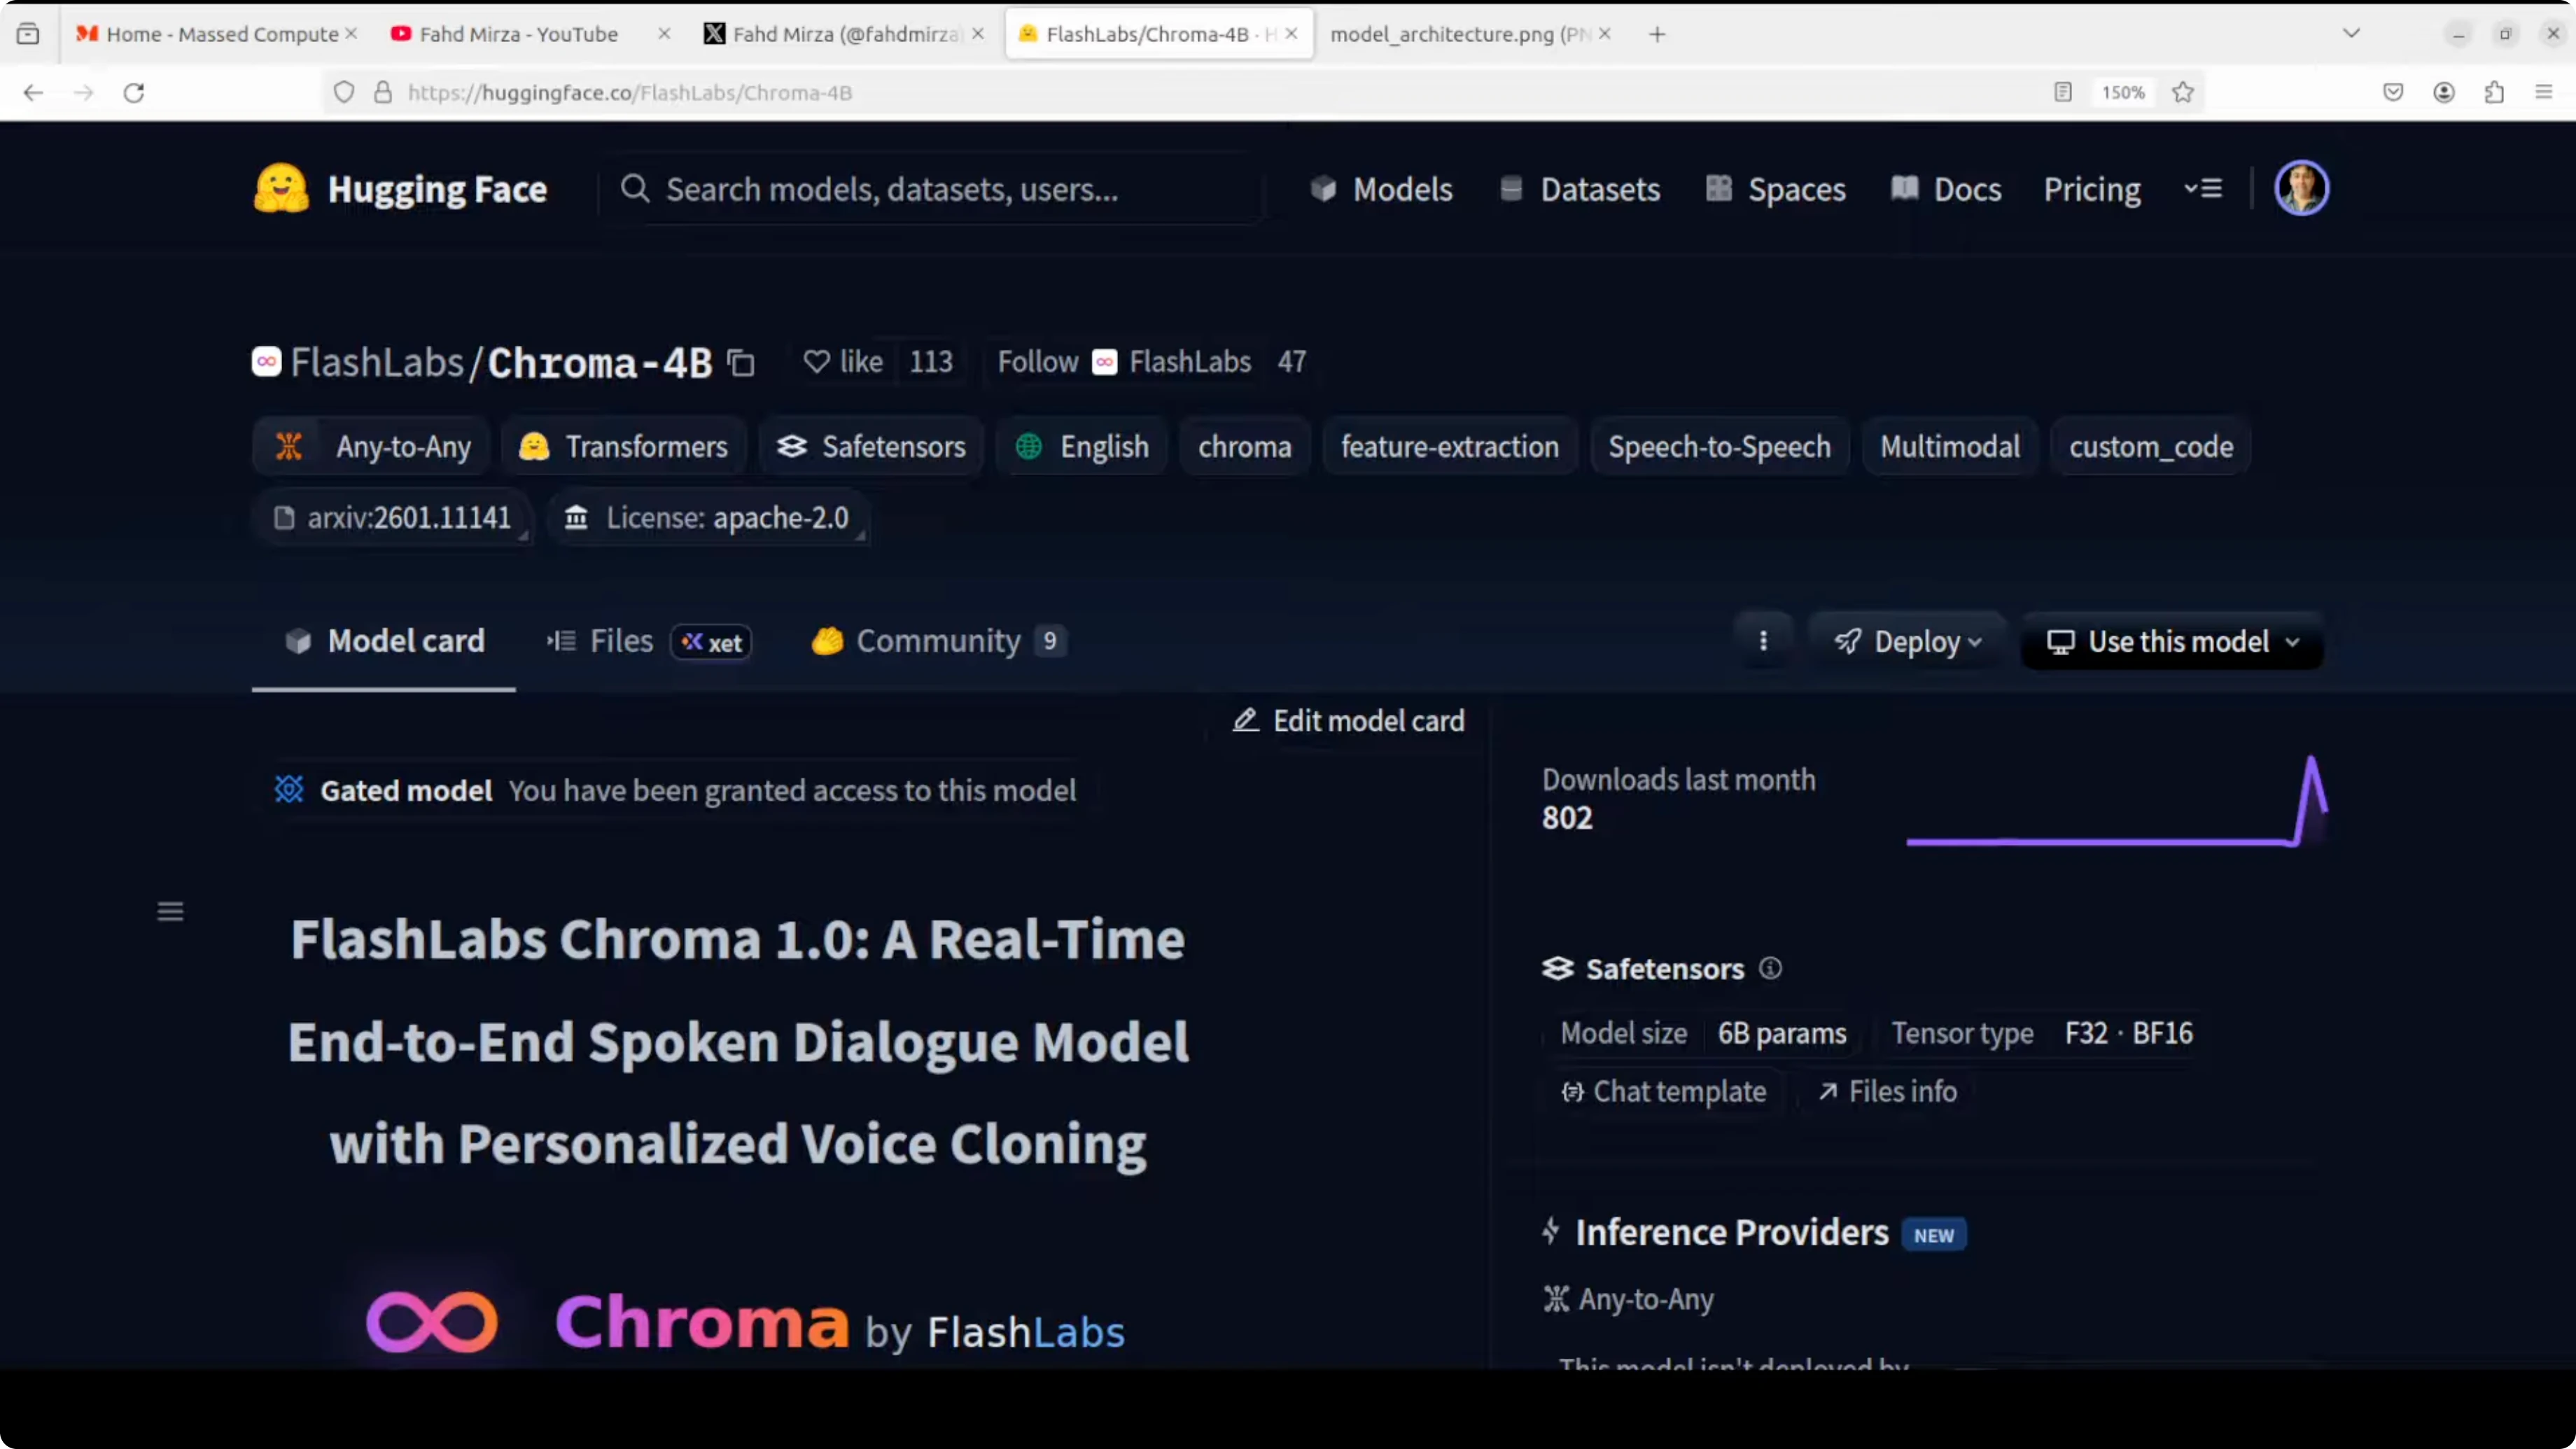Open the Safetensors info tooltip

(1770, 968)
